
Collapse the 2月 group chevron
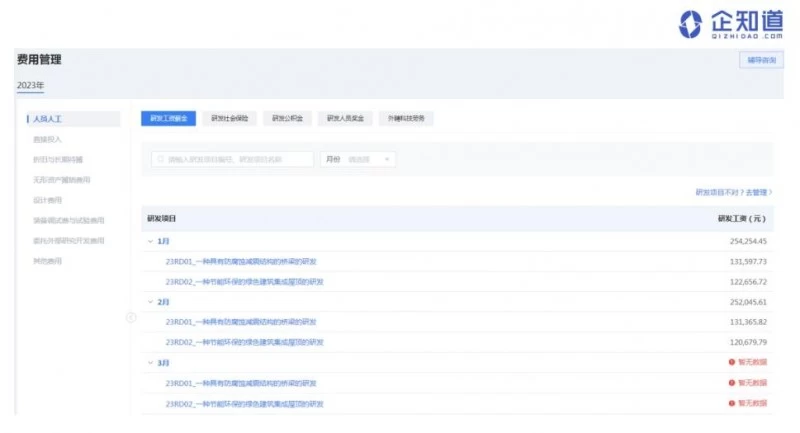pos(150,301)
